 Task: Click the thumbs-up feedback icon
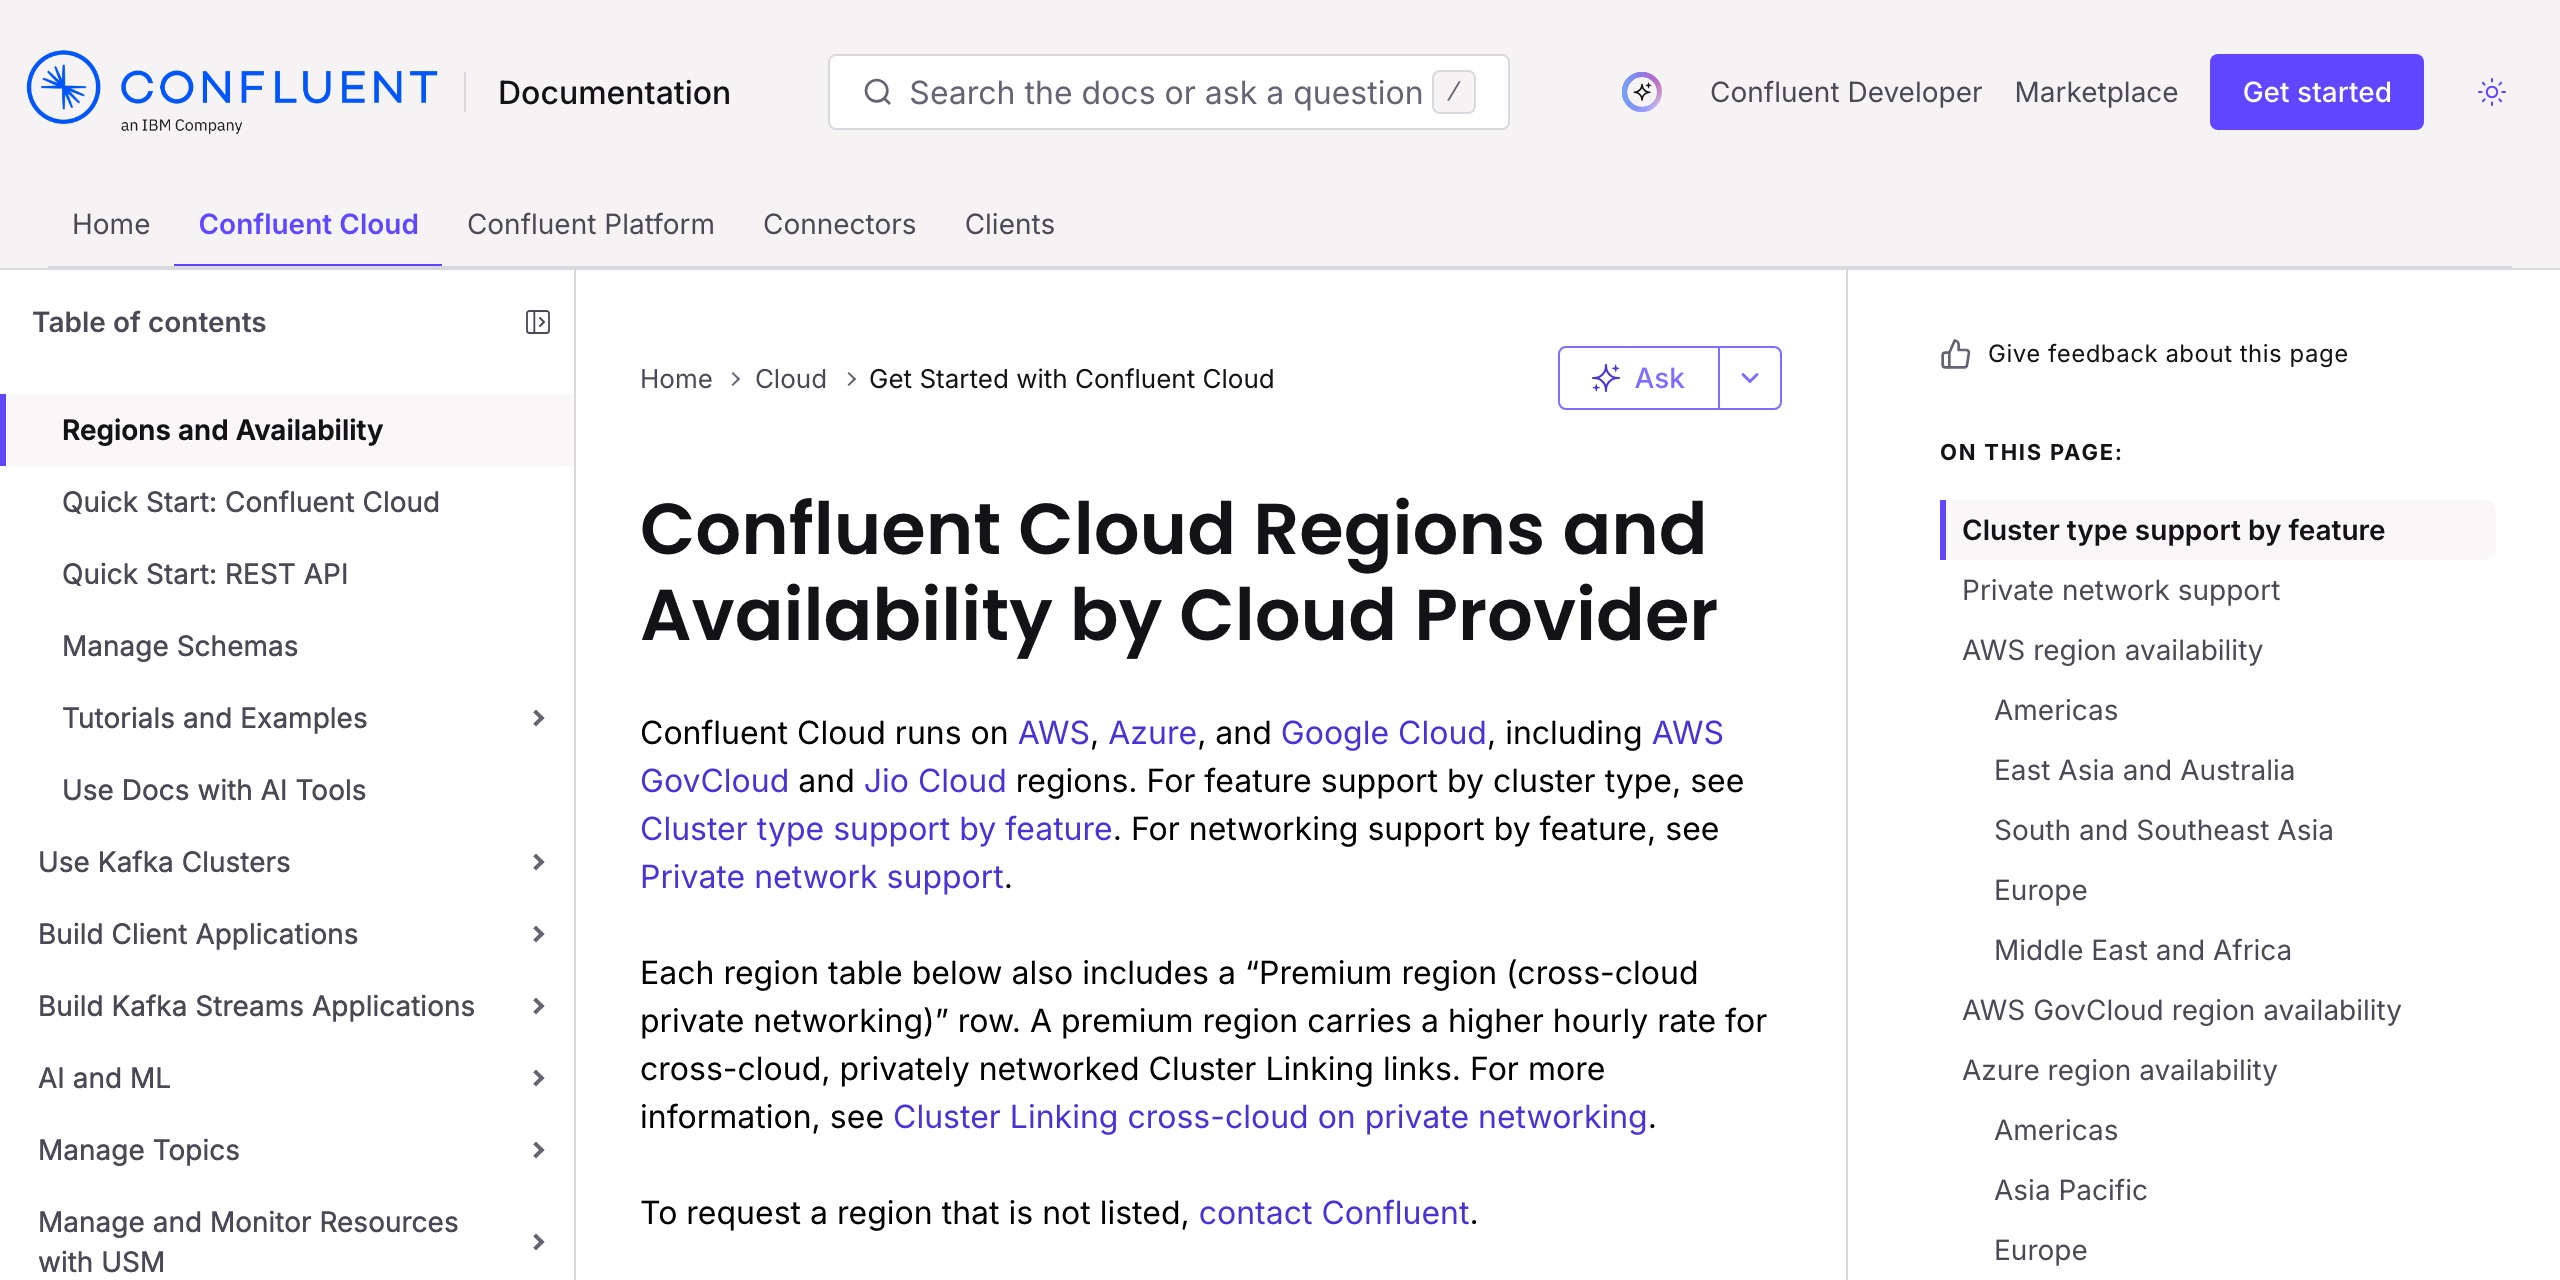(x=1955, y=354)
